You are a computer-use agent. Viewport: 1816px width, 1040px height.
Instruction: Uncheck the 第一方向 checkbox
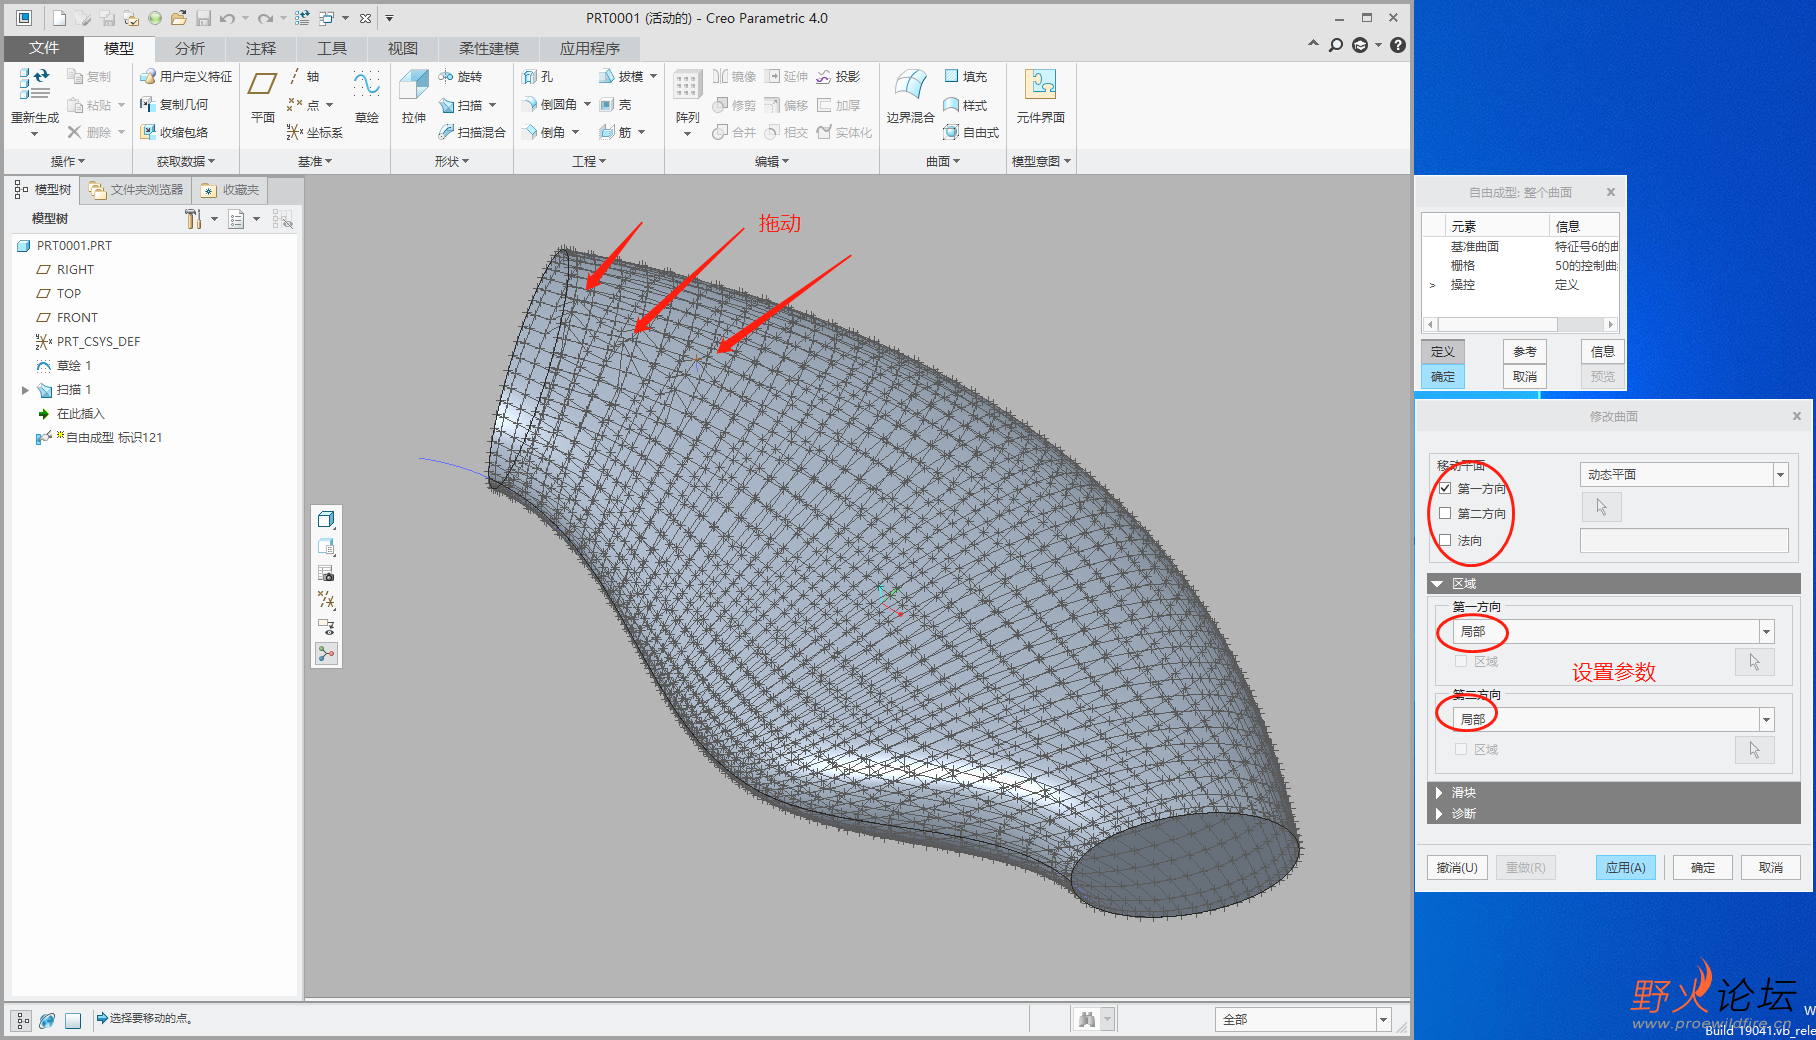tap(1445, 488)
